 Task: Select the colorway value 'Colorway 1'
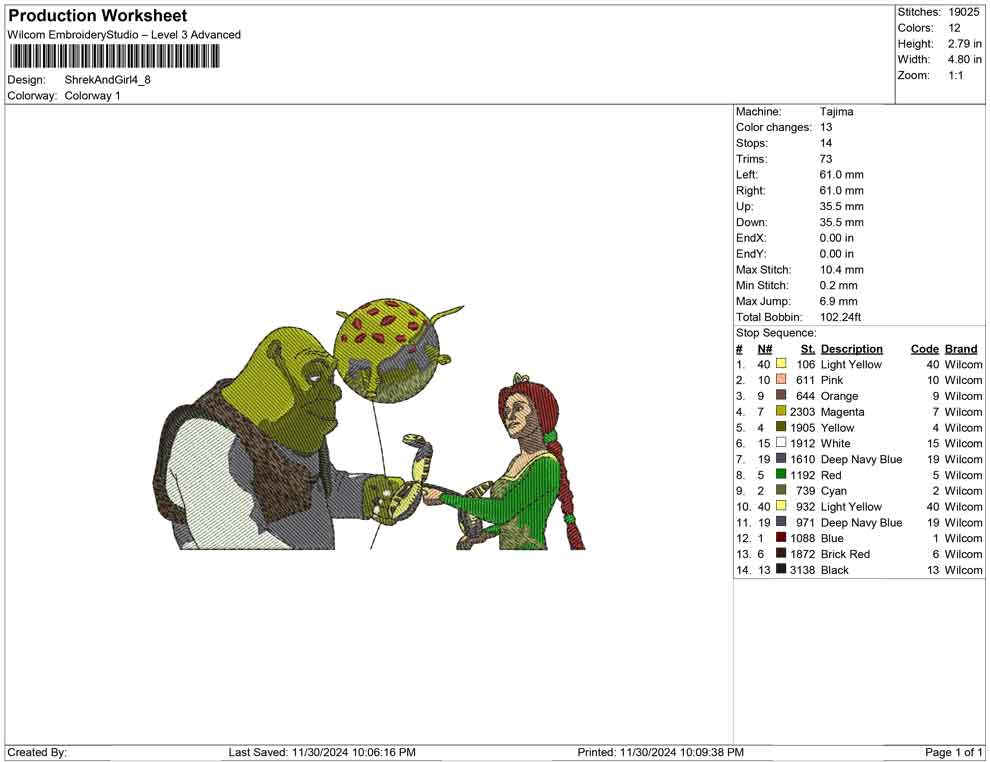click(x=92, y=96)
